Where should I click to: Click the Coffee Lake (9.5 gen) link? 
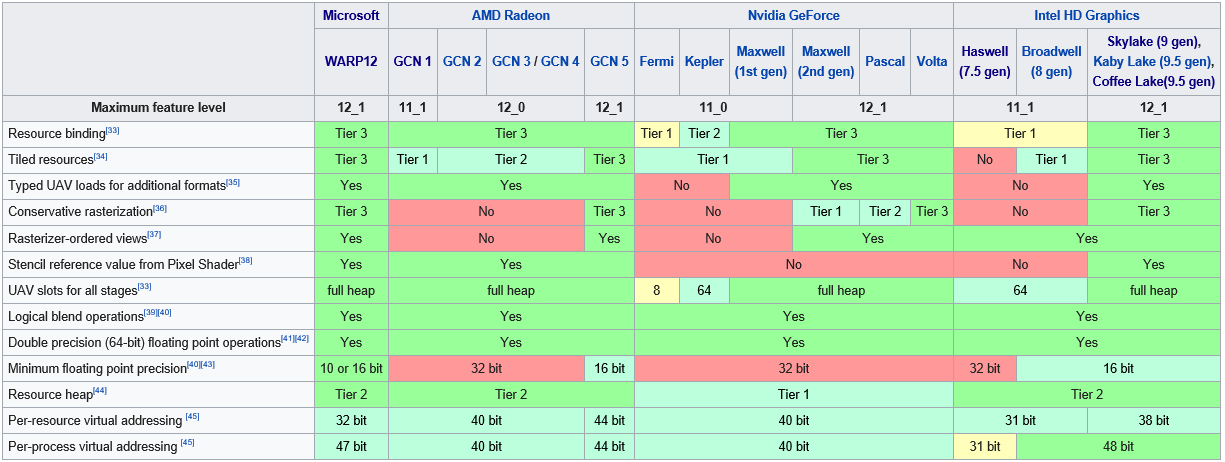pos(1153,81)
